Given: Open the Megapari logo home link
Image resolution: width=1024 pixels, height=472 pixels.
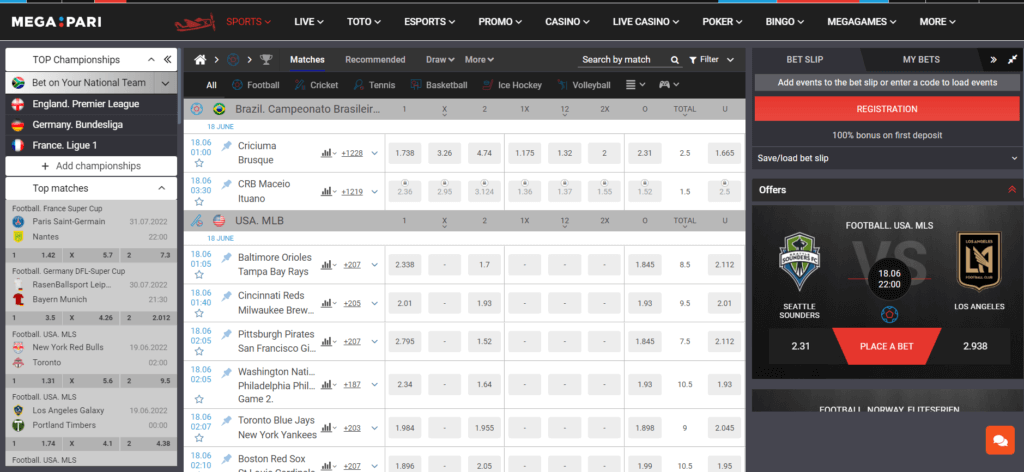Looking at the screenshot, I should 56,22.
